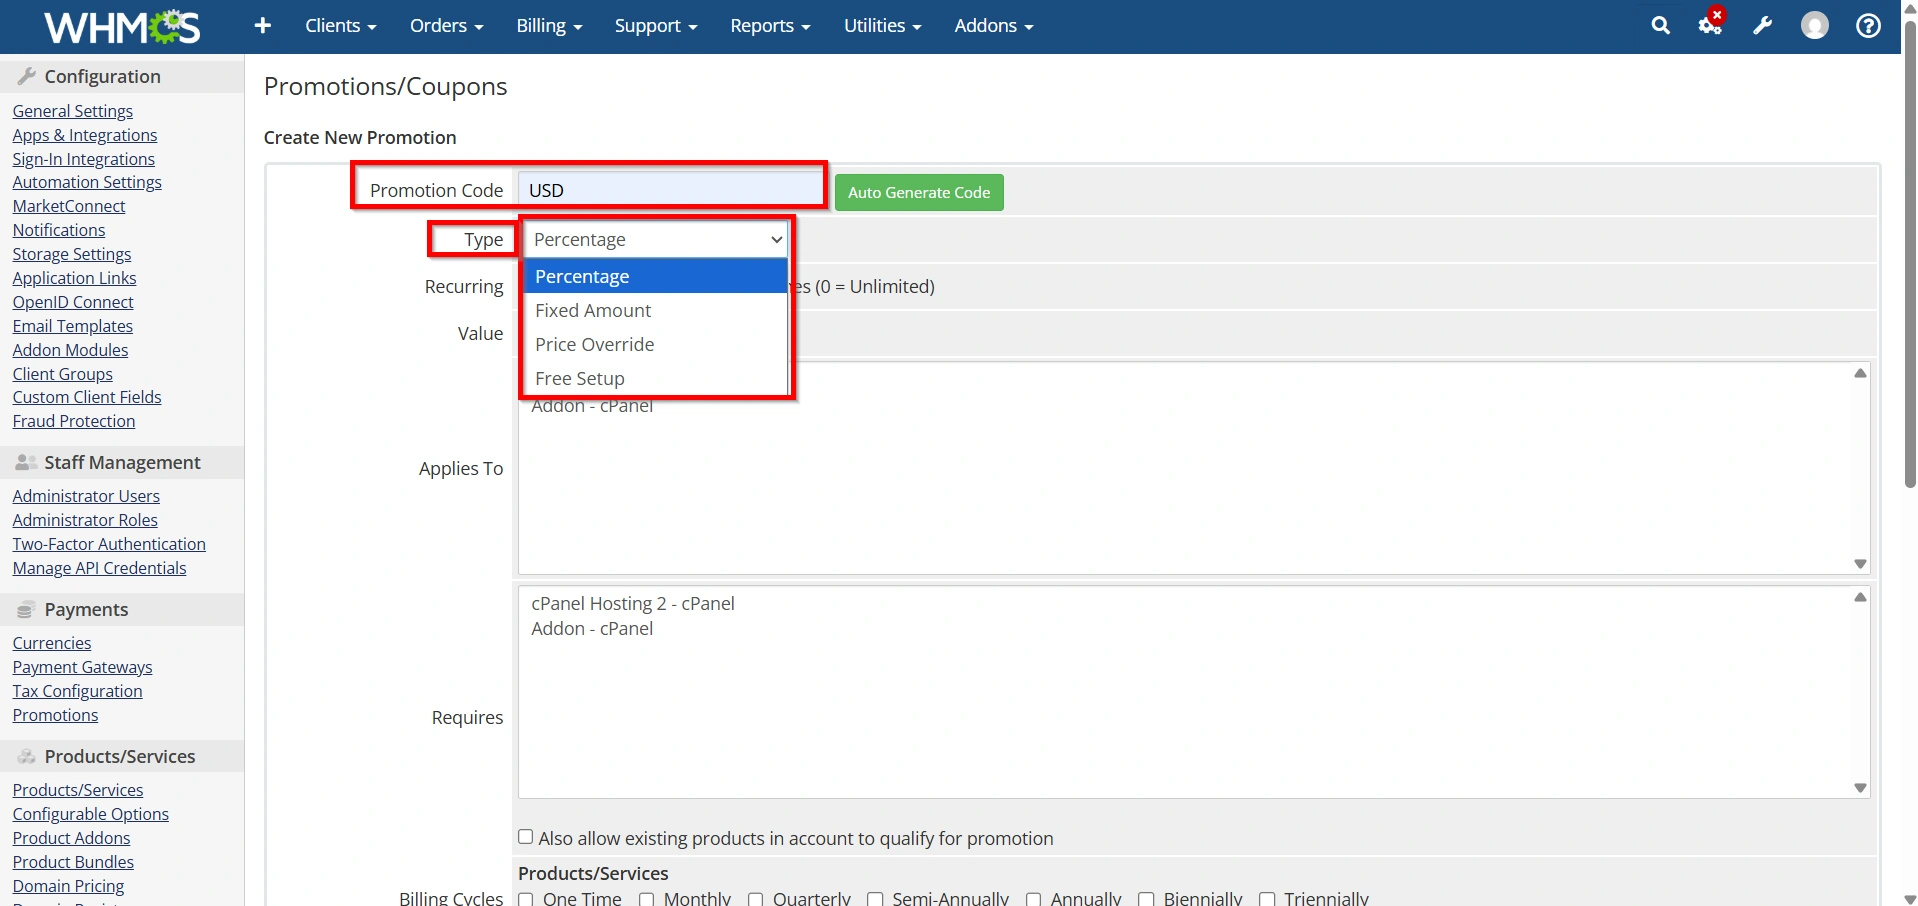Open the Orders menu
Image resolution: width=1918 pixels, height=906 pixels.
(x=446, y=26)
